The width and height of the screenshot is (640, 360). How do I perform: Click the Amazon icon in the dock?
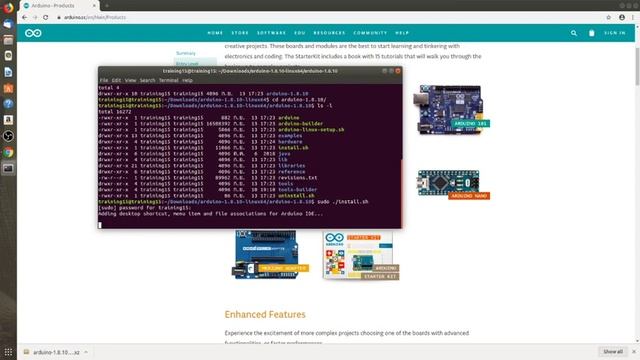8,120
